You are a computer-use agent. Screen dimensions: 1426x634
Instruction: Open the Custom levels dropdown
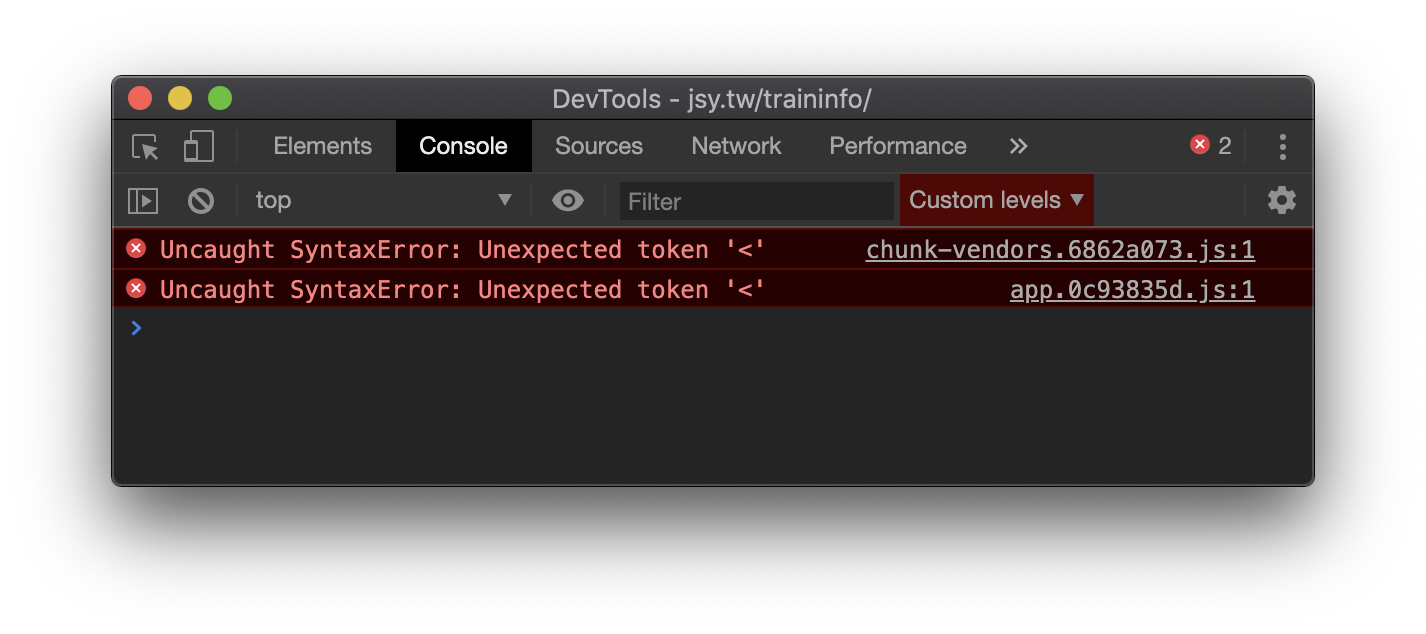click(x=997, y=200)
